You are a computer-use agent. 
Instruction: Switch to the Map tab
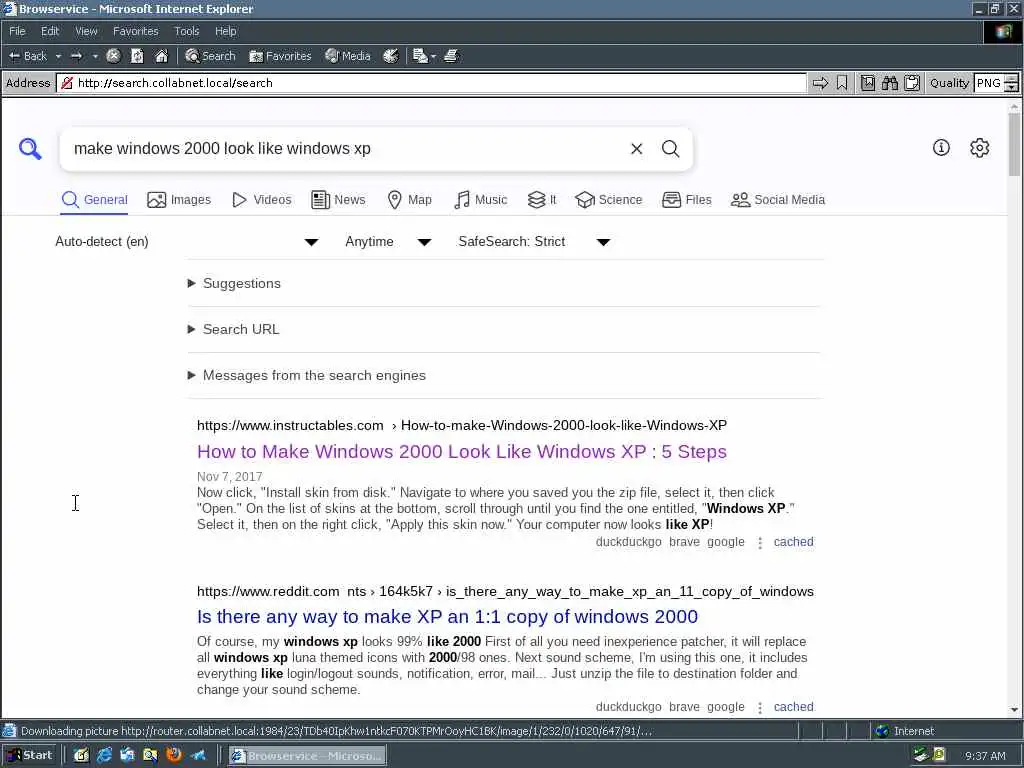click(409, 200)
